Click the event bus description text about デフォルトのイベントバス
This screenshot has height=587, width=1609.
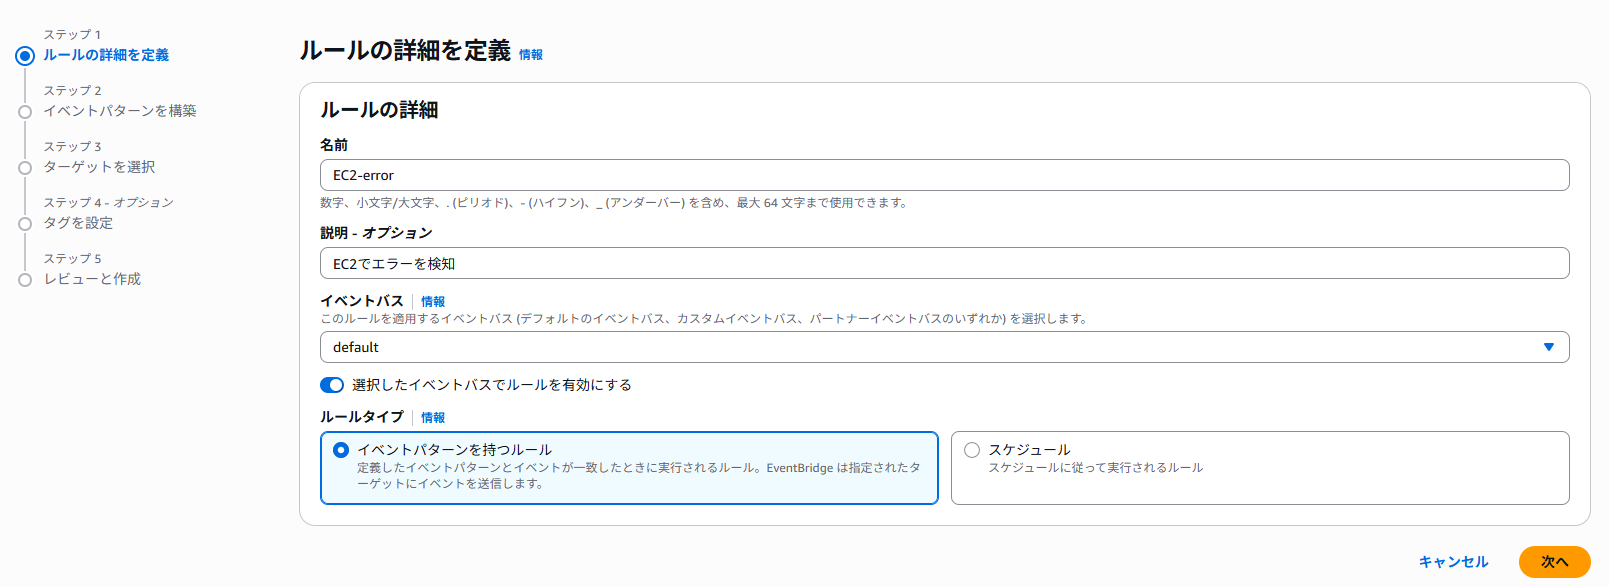(704, 319)
